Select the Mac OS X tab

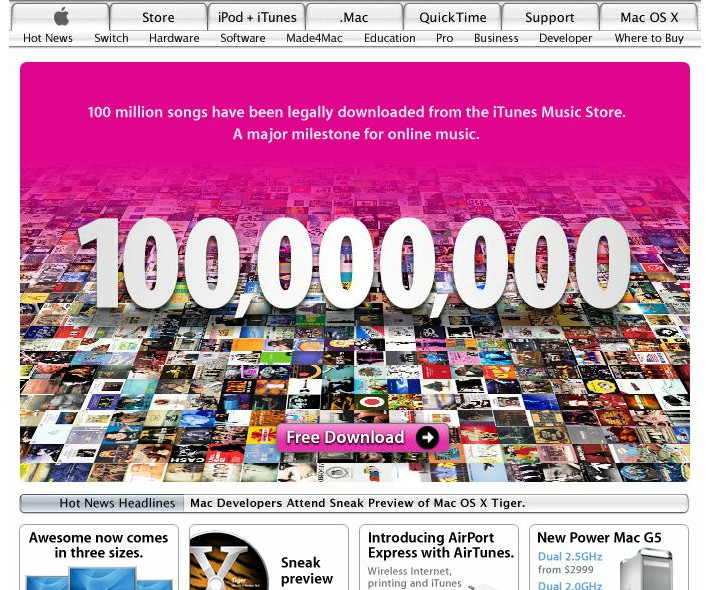tap(648, 17)
